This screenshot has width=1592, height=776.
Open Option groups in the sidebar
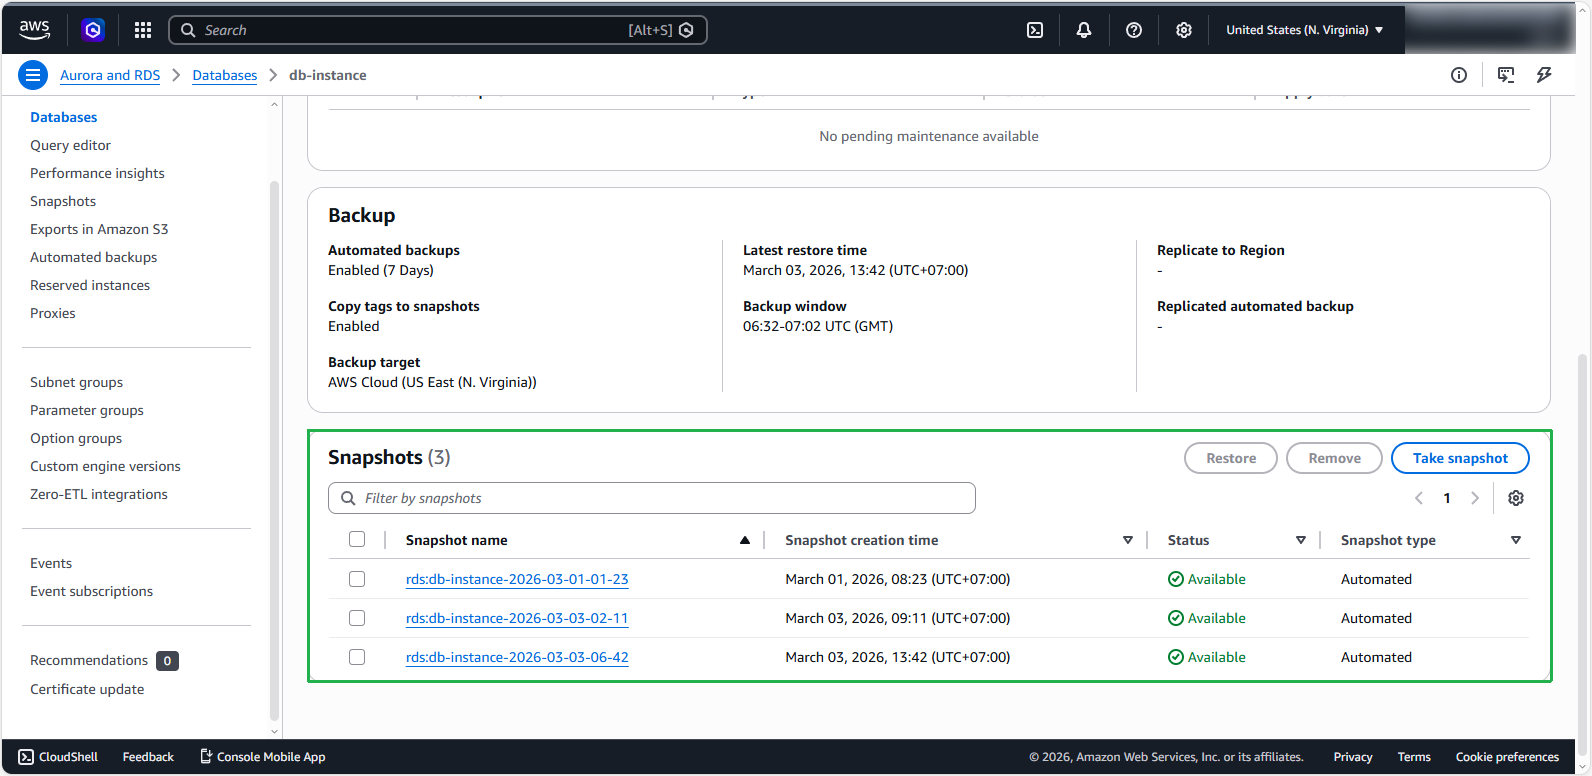pos(76,438)
